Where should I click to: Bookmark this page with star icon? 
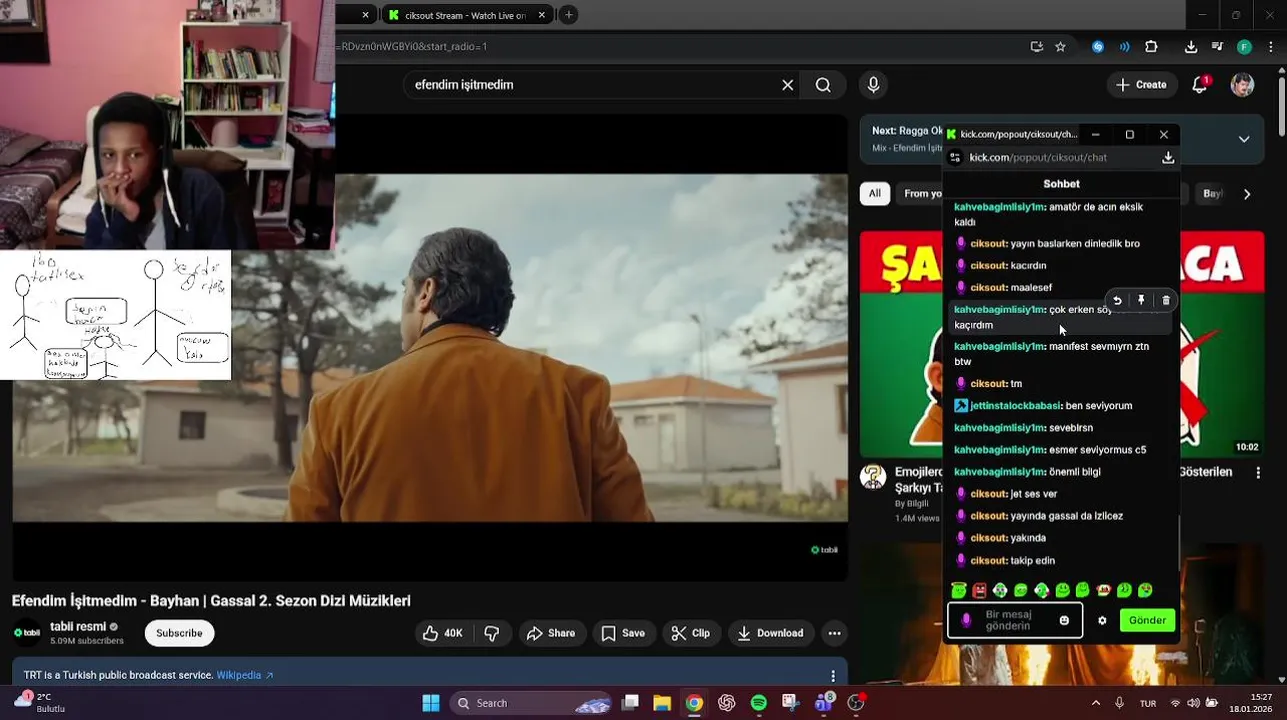(1060, 46)
